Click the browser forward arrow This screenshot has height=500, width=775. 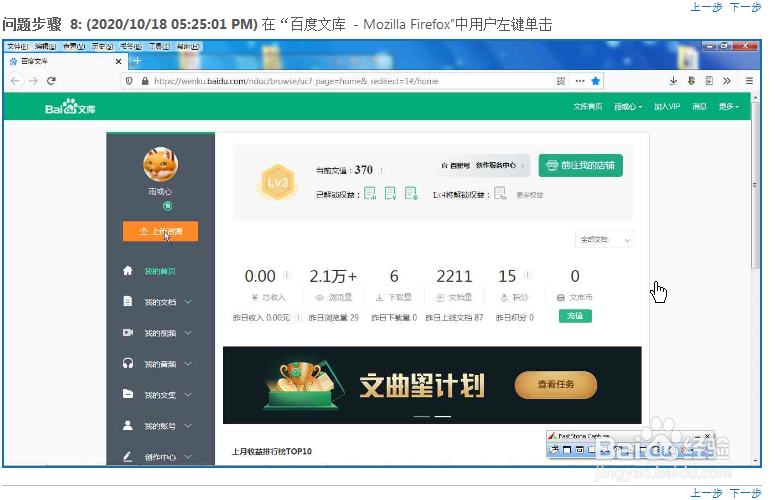(x=33, y=81)
